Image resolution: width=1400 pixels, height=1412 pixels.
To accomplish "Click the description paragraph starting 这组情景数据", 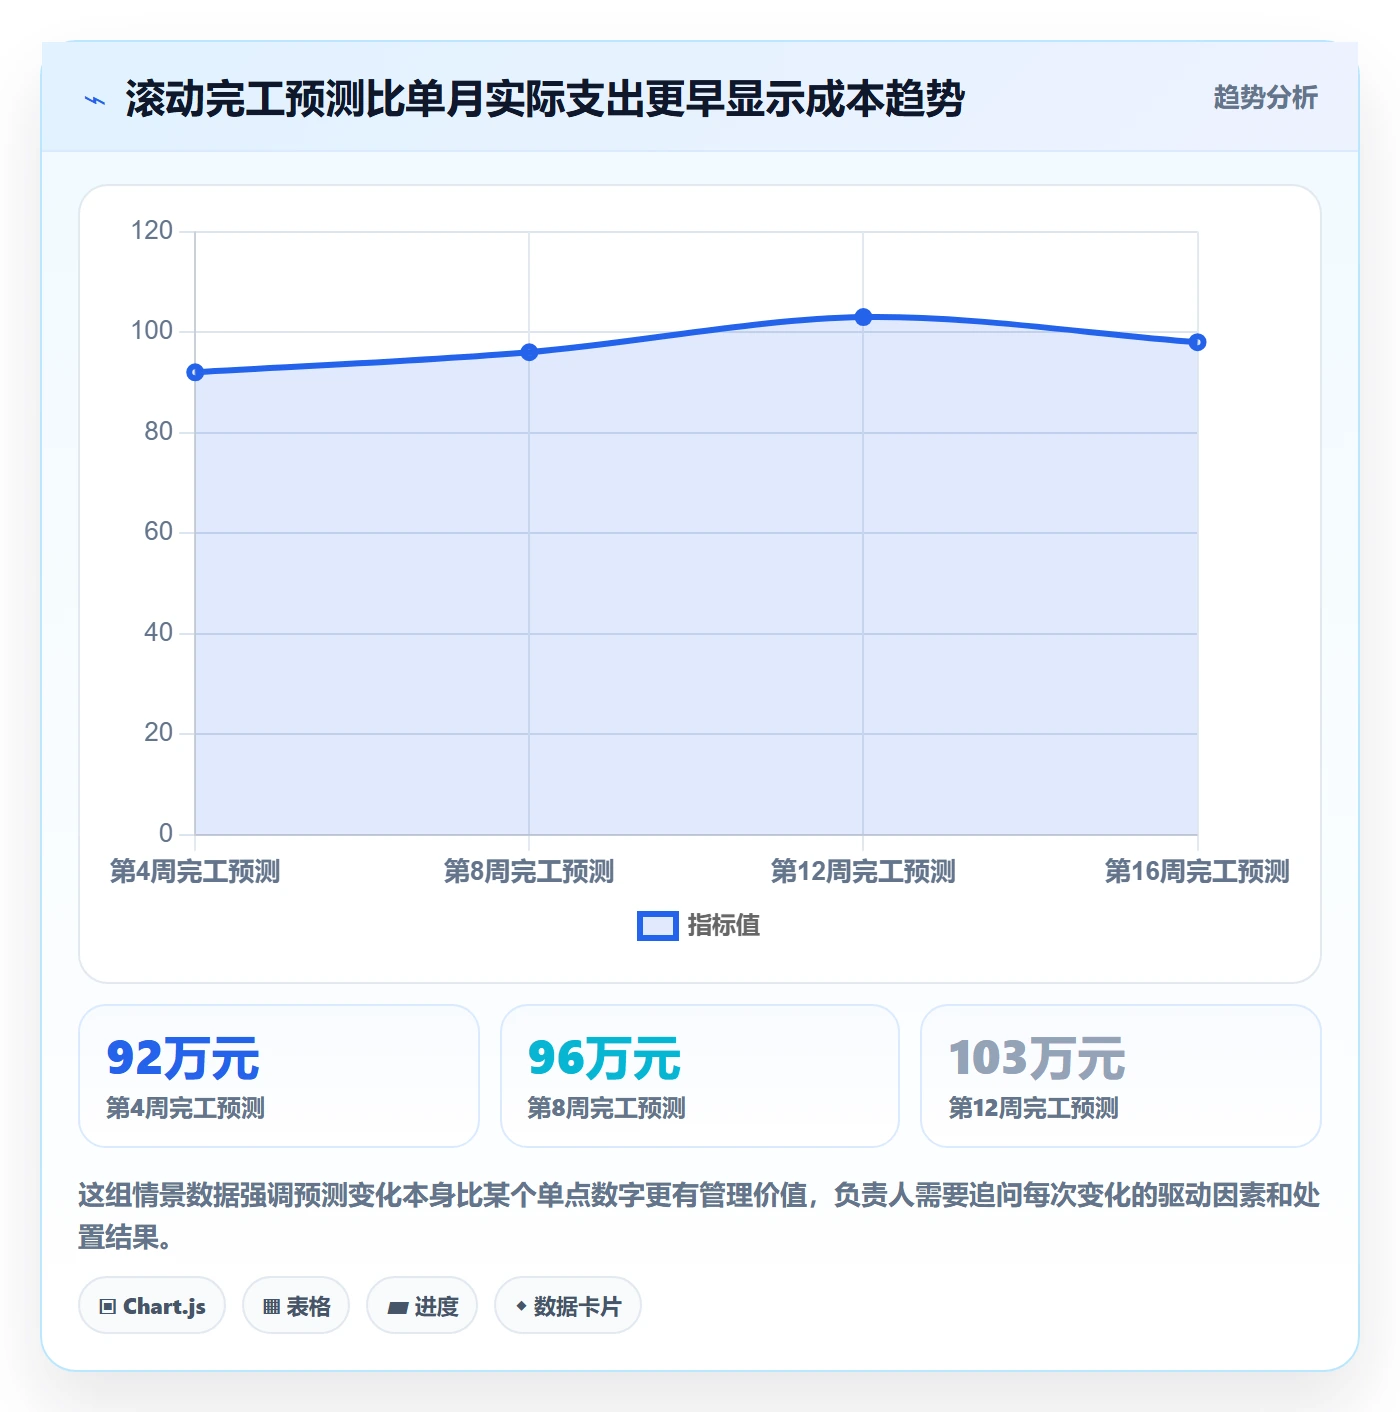I will (699, 1216).
